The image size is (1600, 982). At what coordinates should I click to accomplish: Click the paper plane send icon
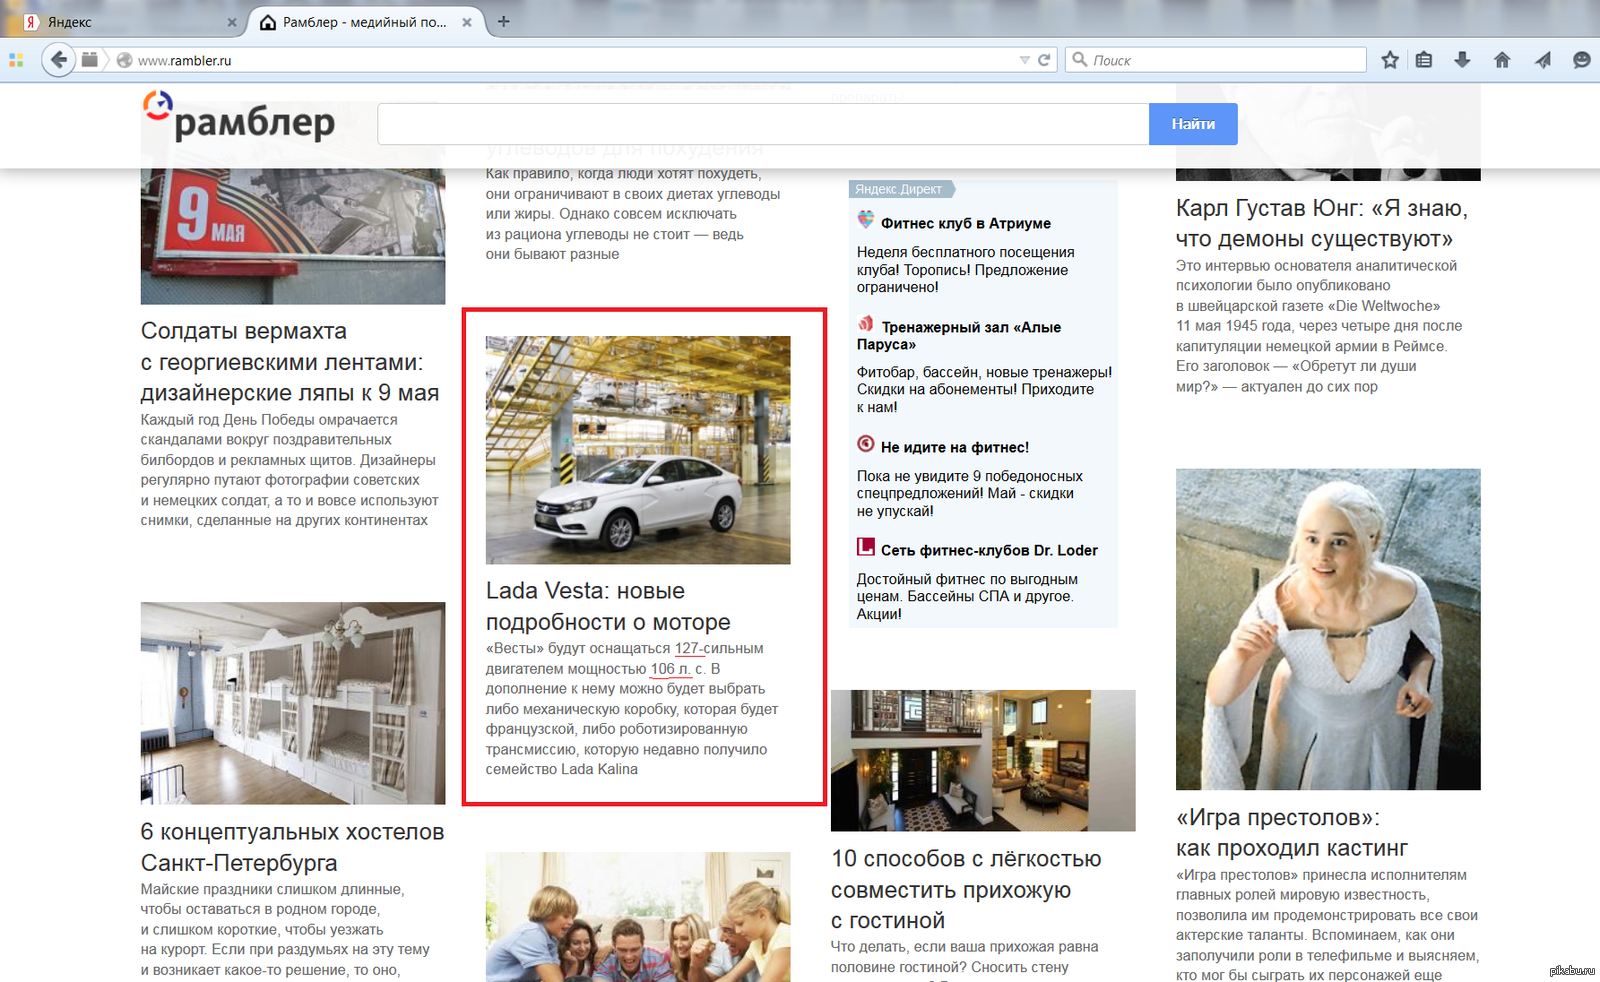(1543, 60)
